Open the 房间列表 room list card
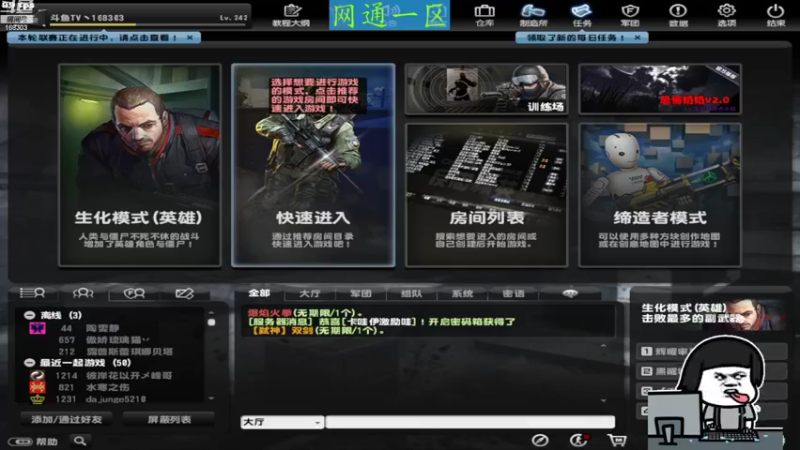The image size is (800, 450). click(486, 195)
